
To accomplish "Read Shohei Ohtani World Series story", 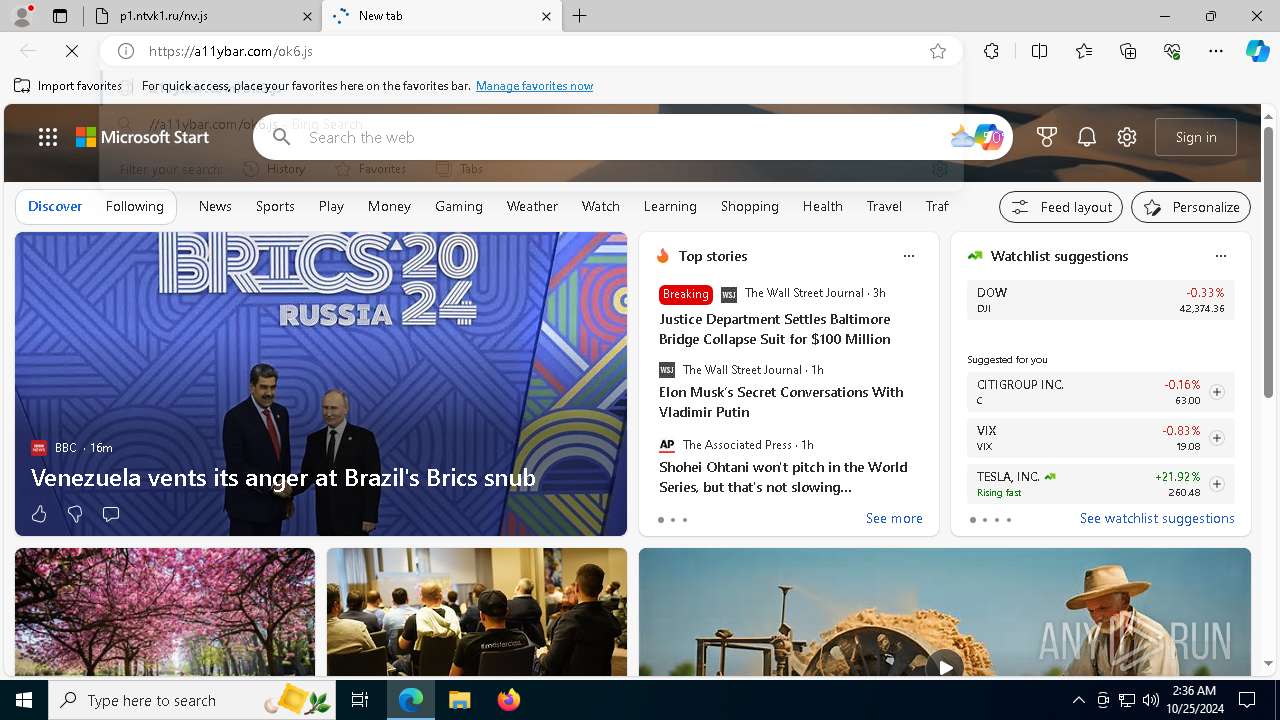I will [783, 477].
